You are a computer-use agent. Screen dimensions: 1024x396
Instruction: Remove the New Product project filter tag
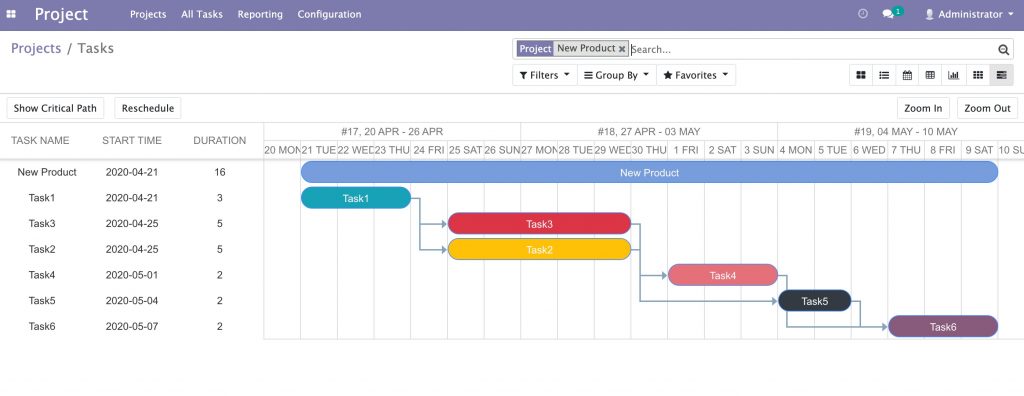622,49
